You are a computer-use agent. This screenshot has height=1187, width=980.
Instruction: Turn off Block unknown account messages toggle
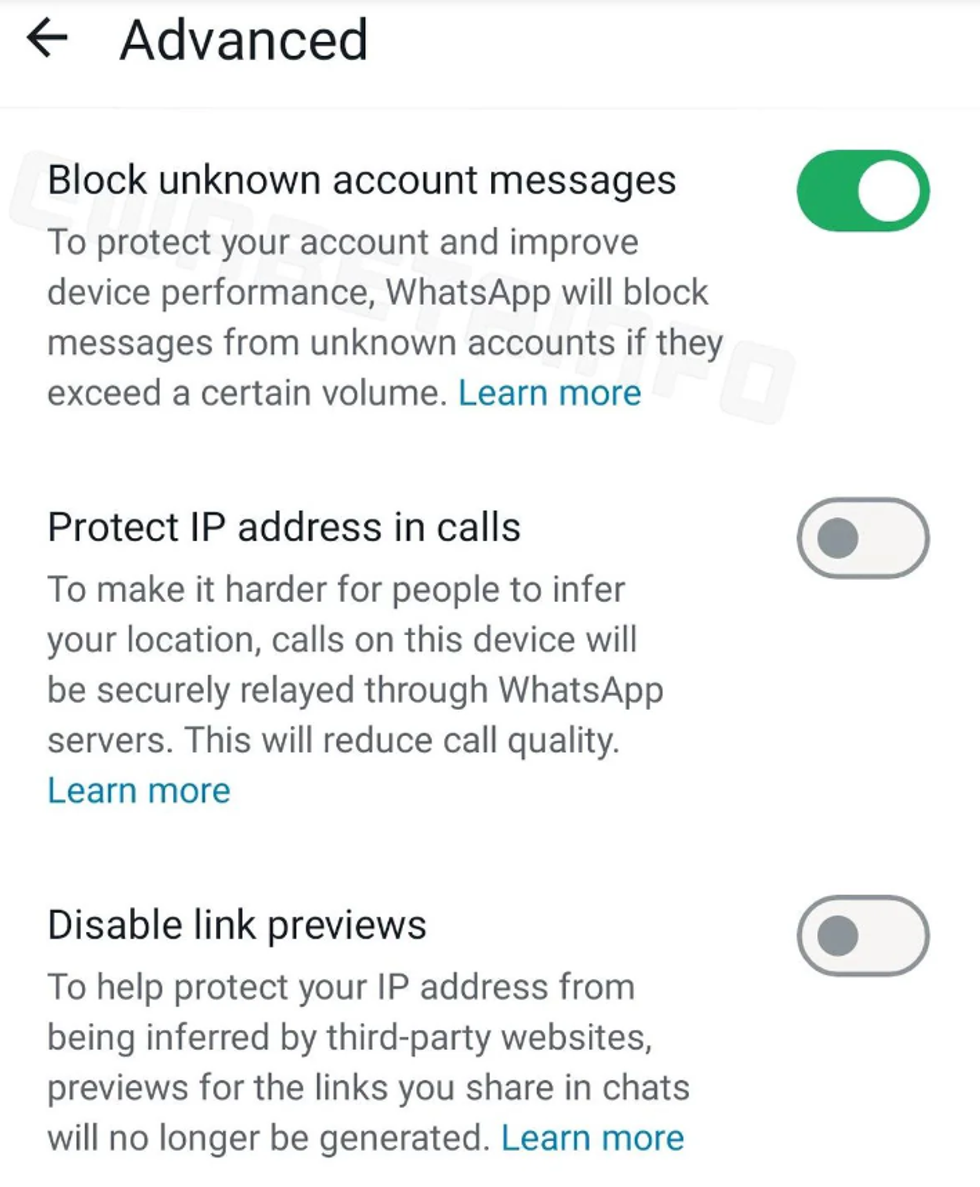click(863, 190)
